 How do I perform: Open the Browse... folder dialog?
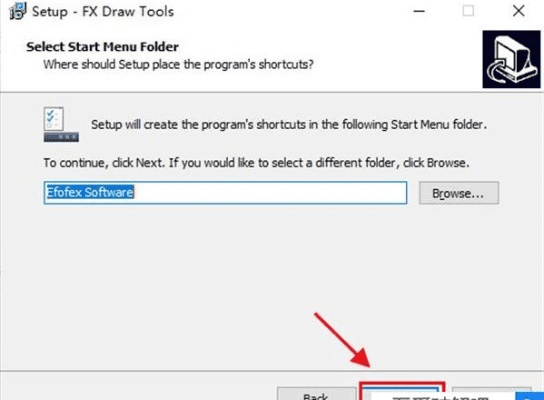pyautogui.click(x=459, y=193)
